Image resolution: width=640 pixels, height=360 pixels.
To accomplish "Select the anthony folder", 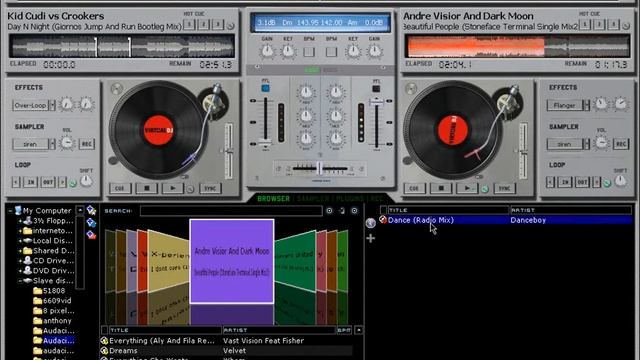I will click(52, 321).
